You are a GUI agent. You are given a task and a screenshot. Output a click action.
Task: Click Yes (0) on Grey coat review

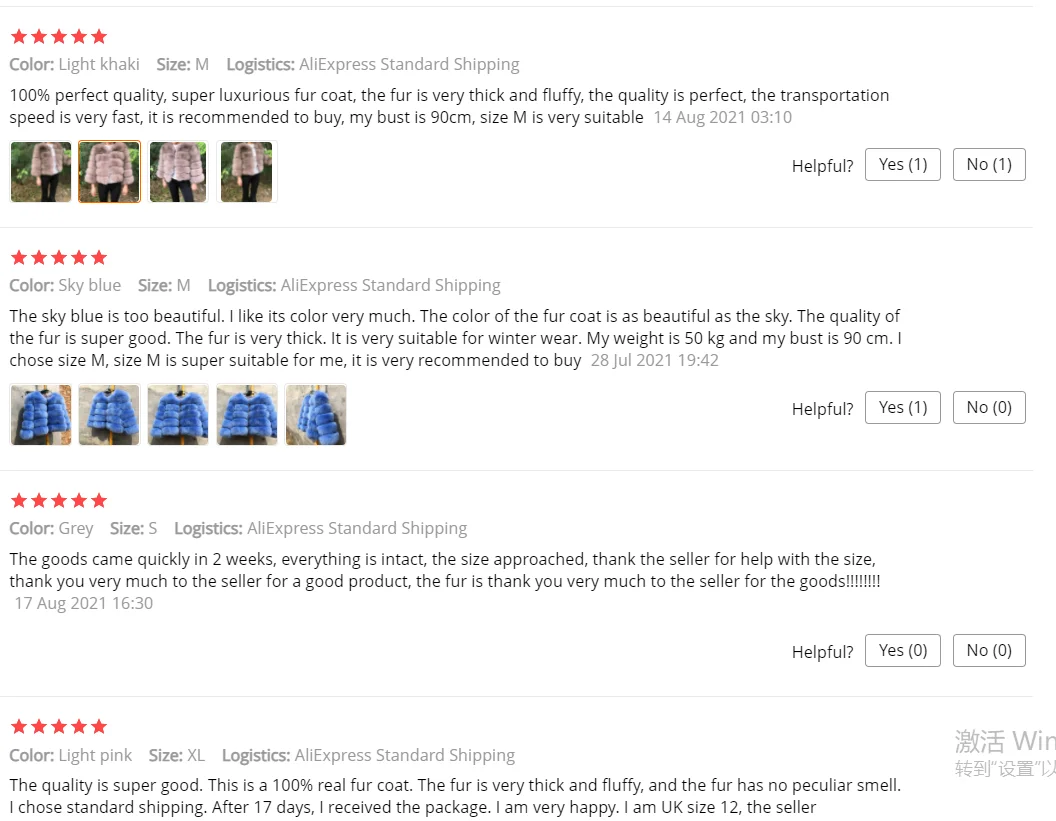[x=902, y=651]
